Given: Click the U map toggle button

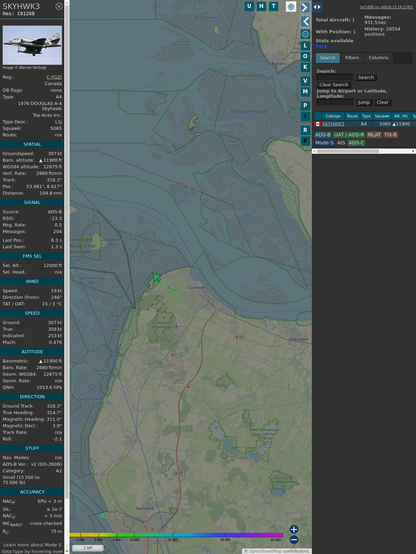Looking at the screenshot, I should coord(249,6).
